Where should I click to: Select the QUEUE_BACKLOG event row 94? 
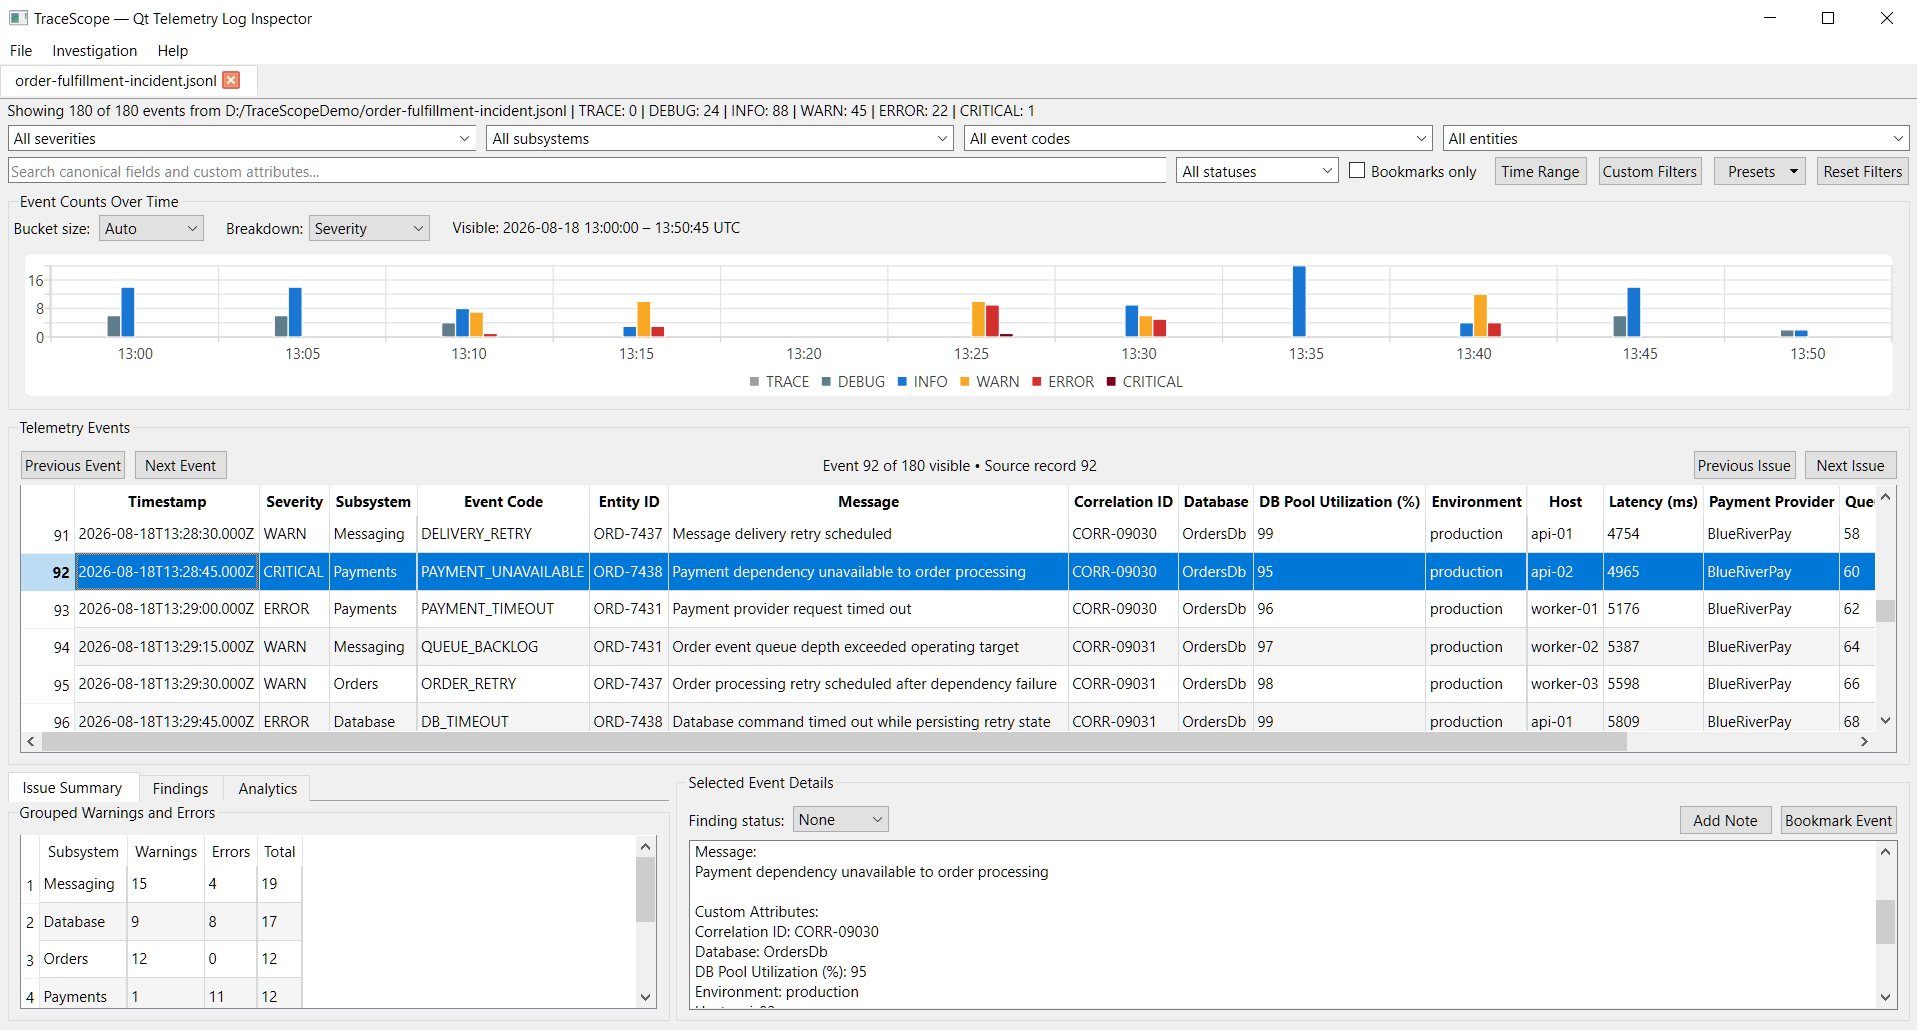pos(948,647)
